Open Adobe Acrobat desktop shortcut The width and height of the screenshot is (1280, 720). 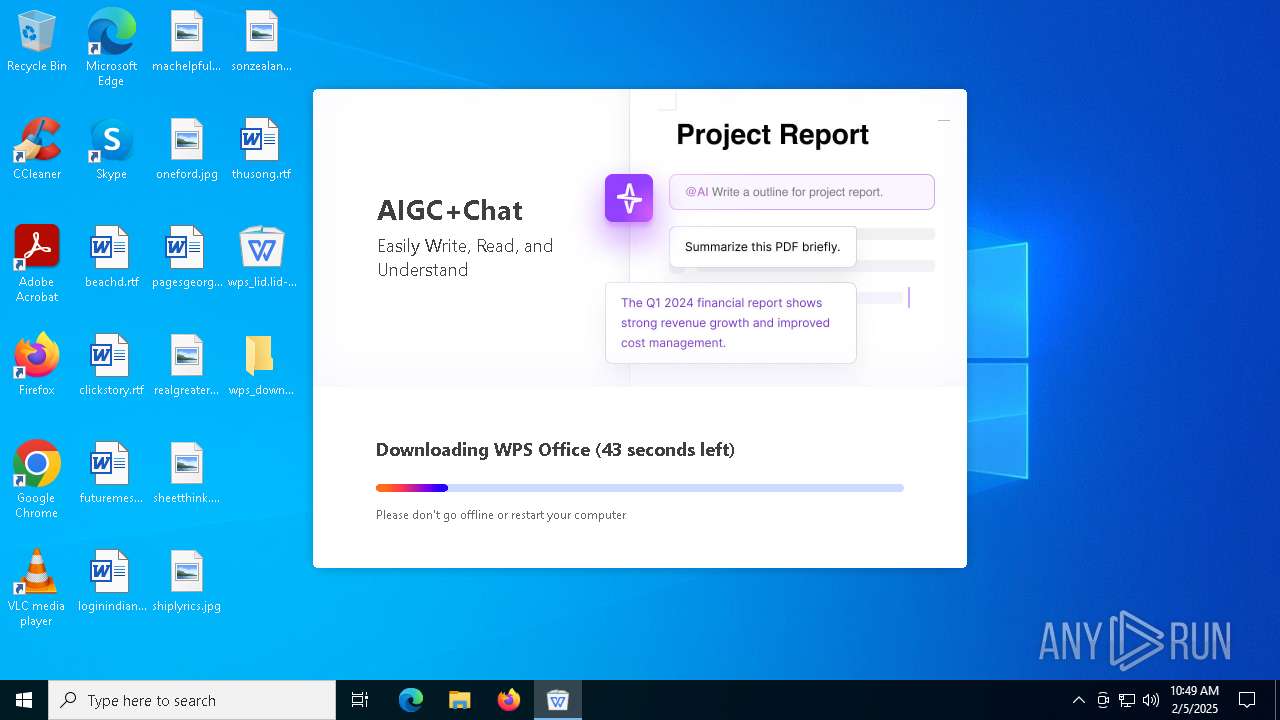point(37,264)
